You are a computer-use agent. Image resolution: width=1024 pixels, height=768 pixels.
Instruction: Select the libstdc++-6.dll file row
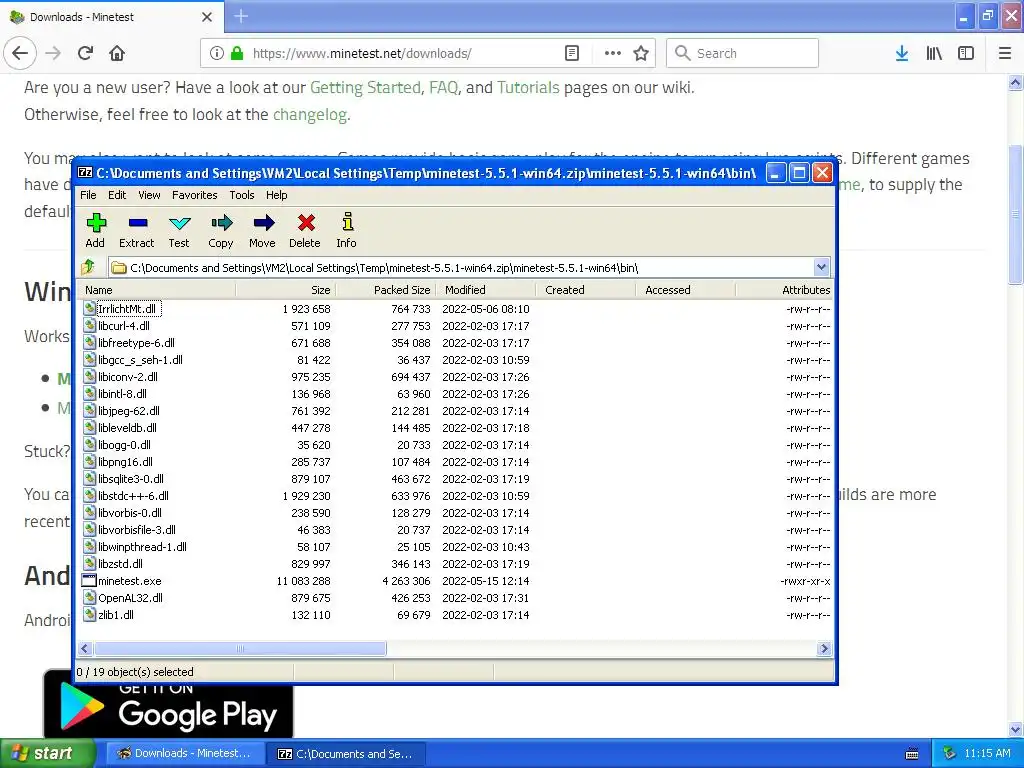pyautogui.click(x=455, y=496)
